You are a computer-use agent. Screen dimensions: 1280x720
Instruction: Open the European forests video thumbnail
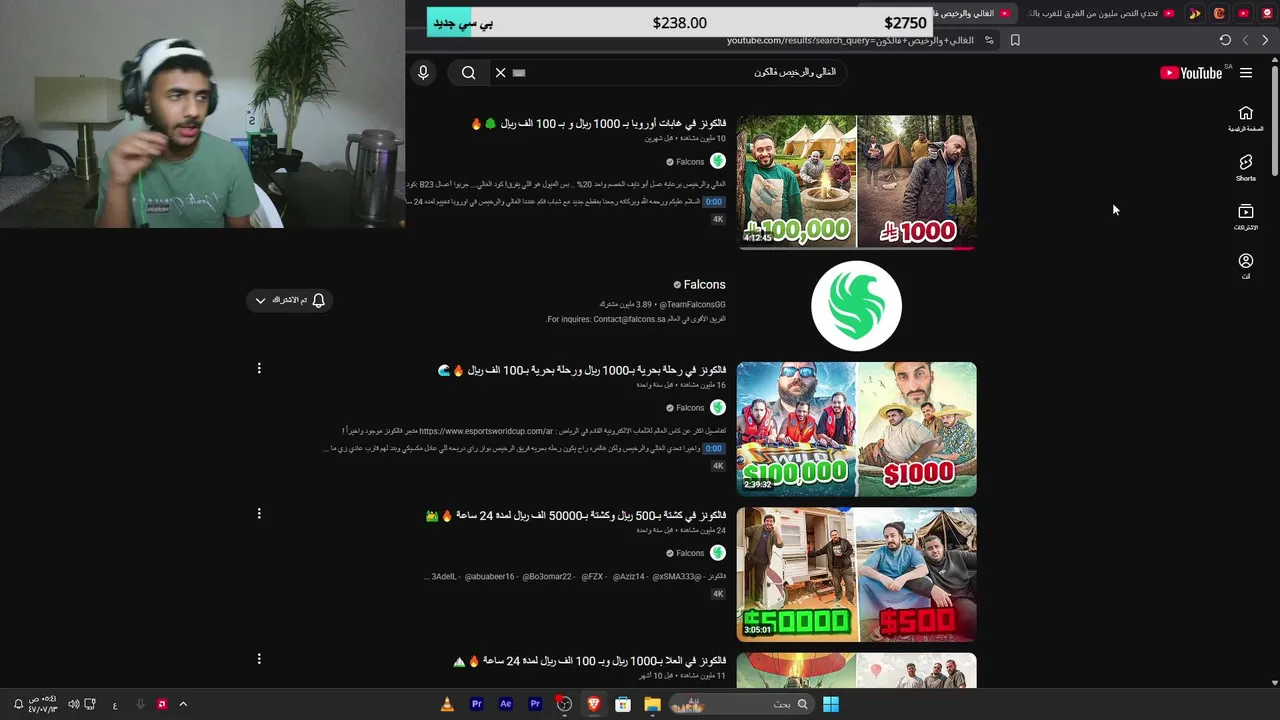(x=856, y=181)
